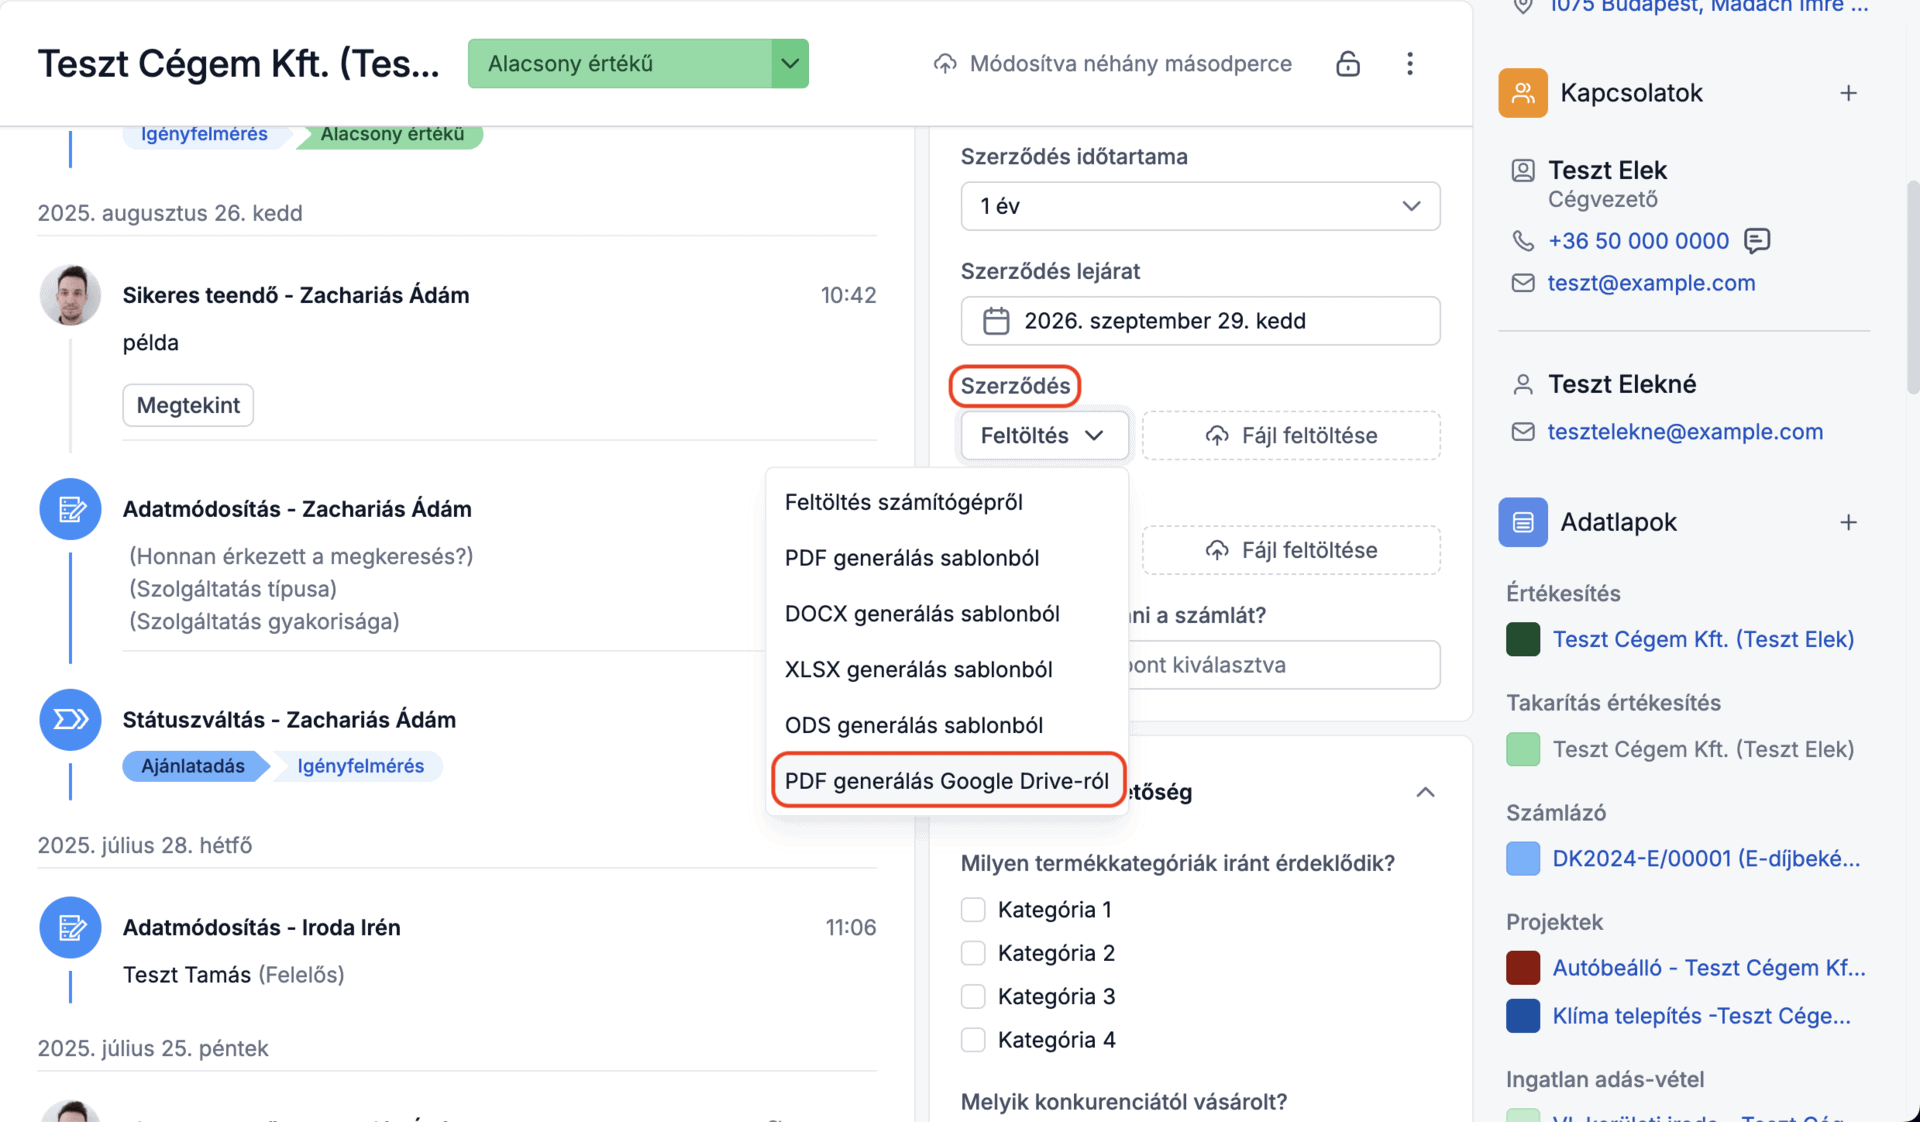
Task: Check the Kategória 1 checkbox
Action: (x=973, y=910)
